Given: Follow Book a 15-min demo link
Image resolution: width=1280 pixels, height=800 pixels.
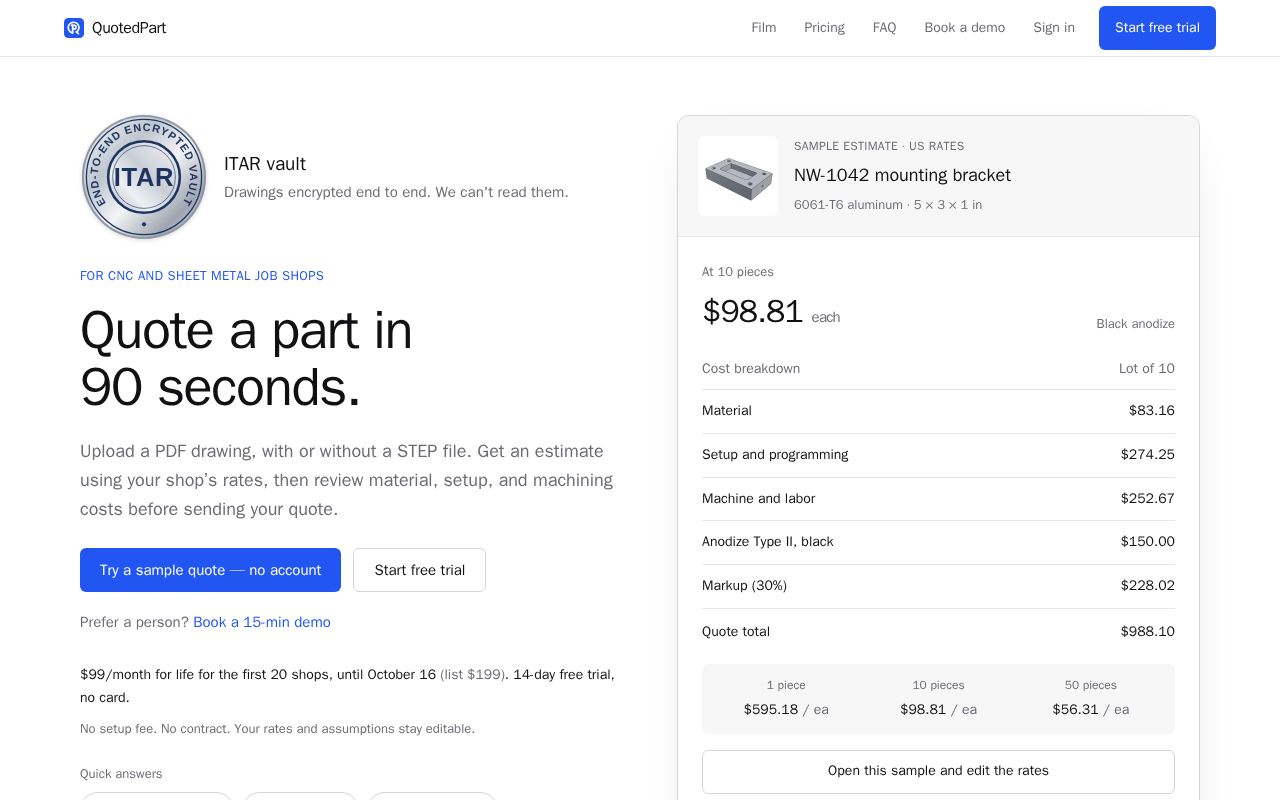Looking at the screenshot, I should point(262,622).
